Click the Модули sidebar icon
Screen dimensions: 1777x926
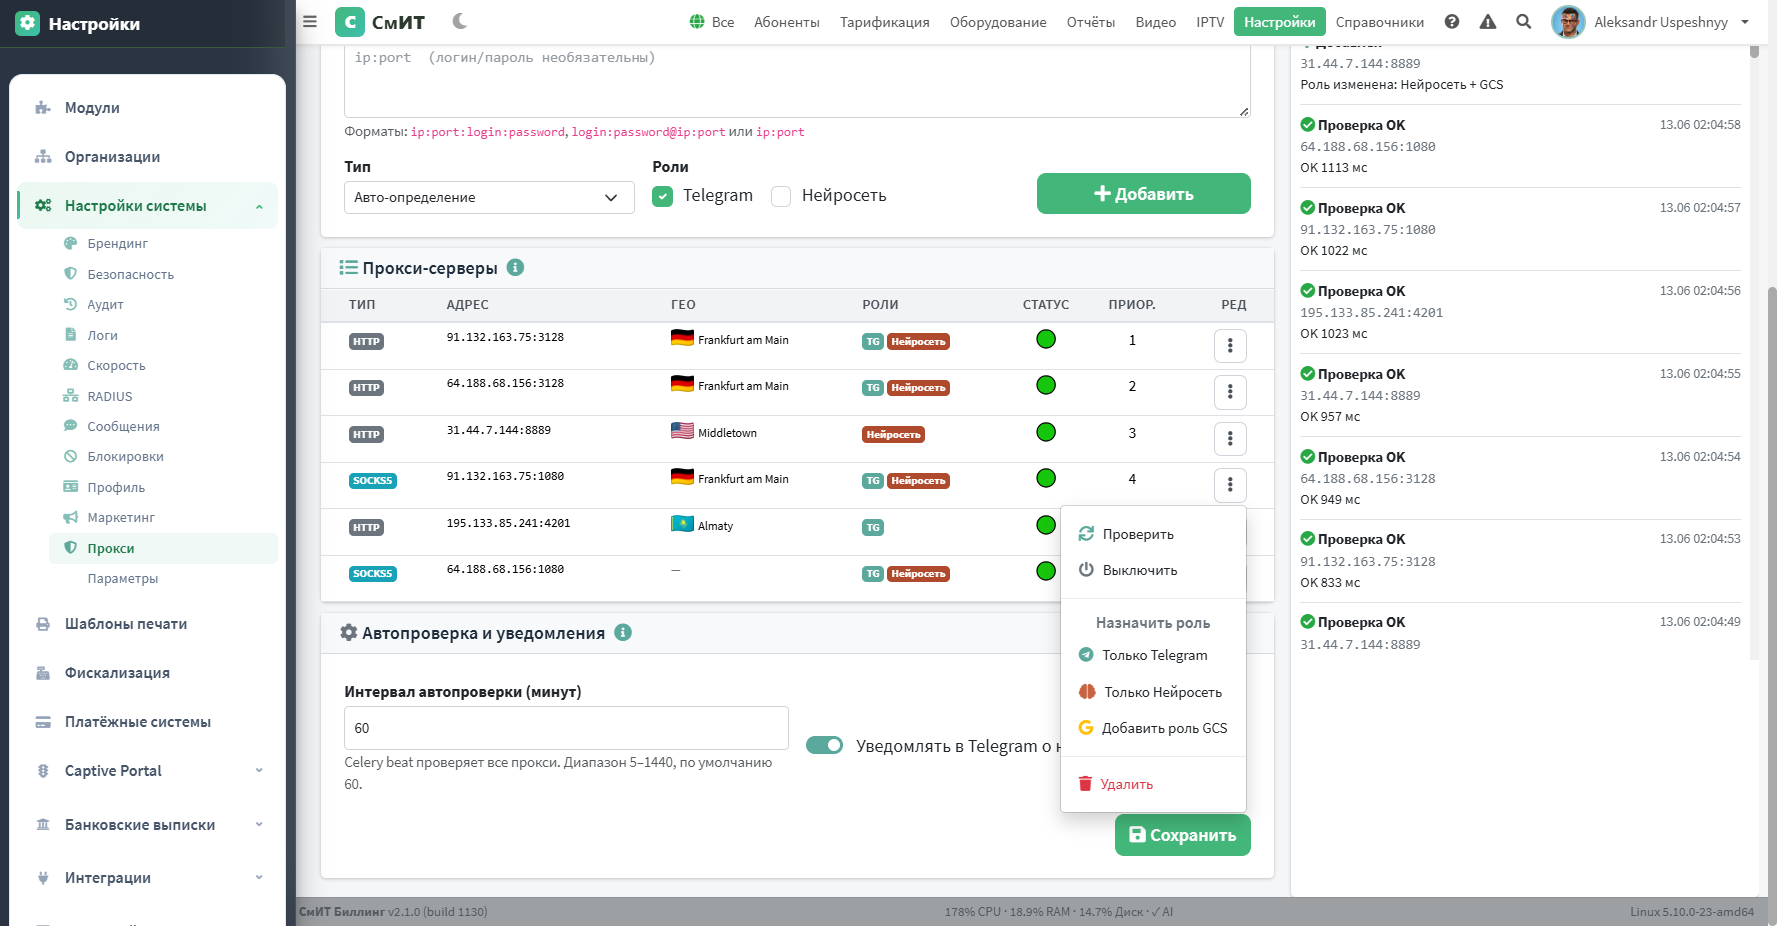point(43,108)
